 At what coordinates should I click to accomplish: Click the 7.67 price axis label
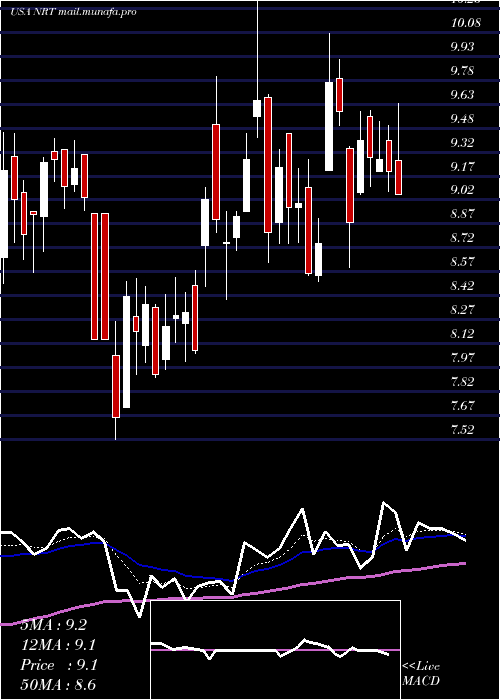pos(462,406)
